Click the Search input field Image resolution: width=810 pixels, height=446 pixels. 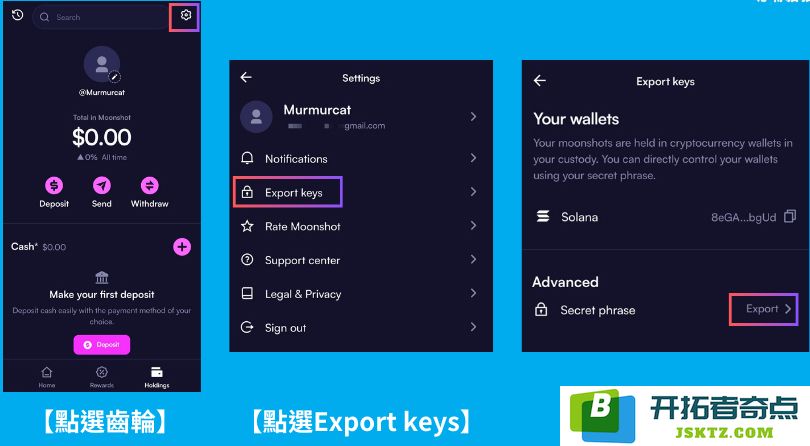click(x=100, y=17)
